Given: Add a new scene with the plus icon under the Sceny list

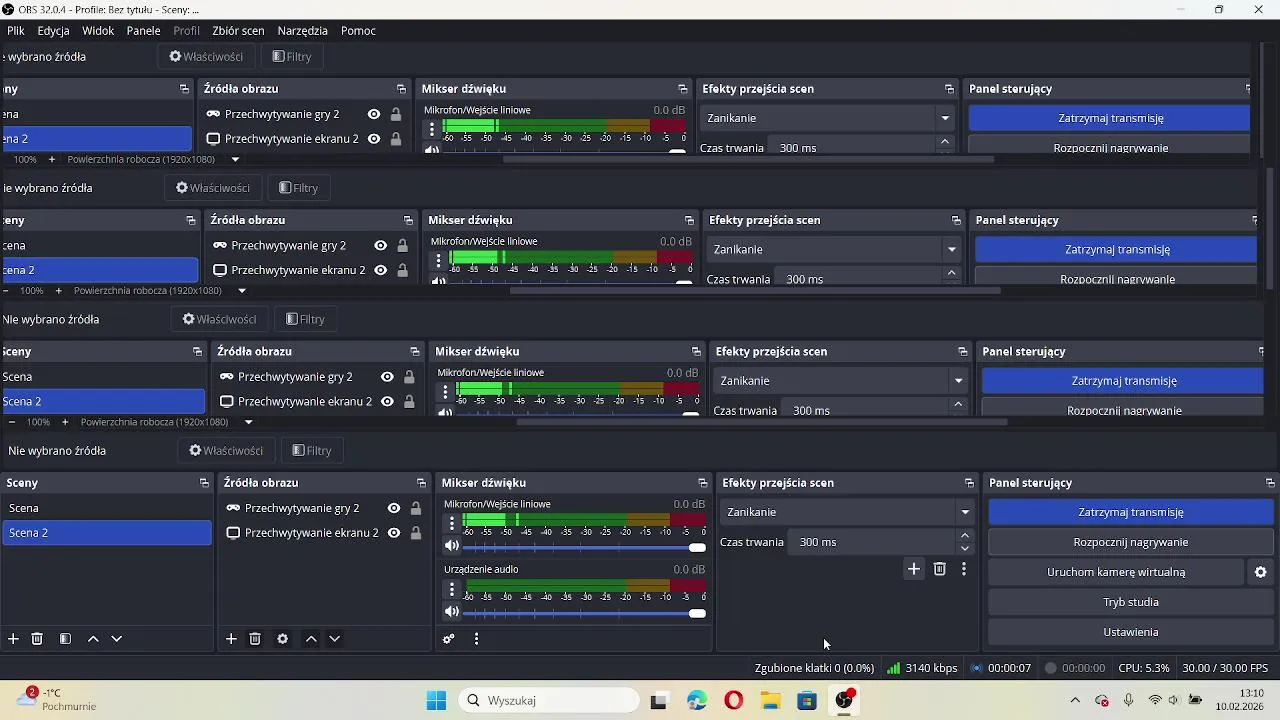Looking at the screenshot, I should (x=13, y=639).
